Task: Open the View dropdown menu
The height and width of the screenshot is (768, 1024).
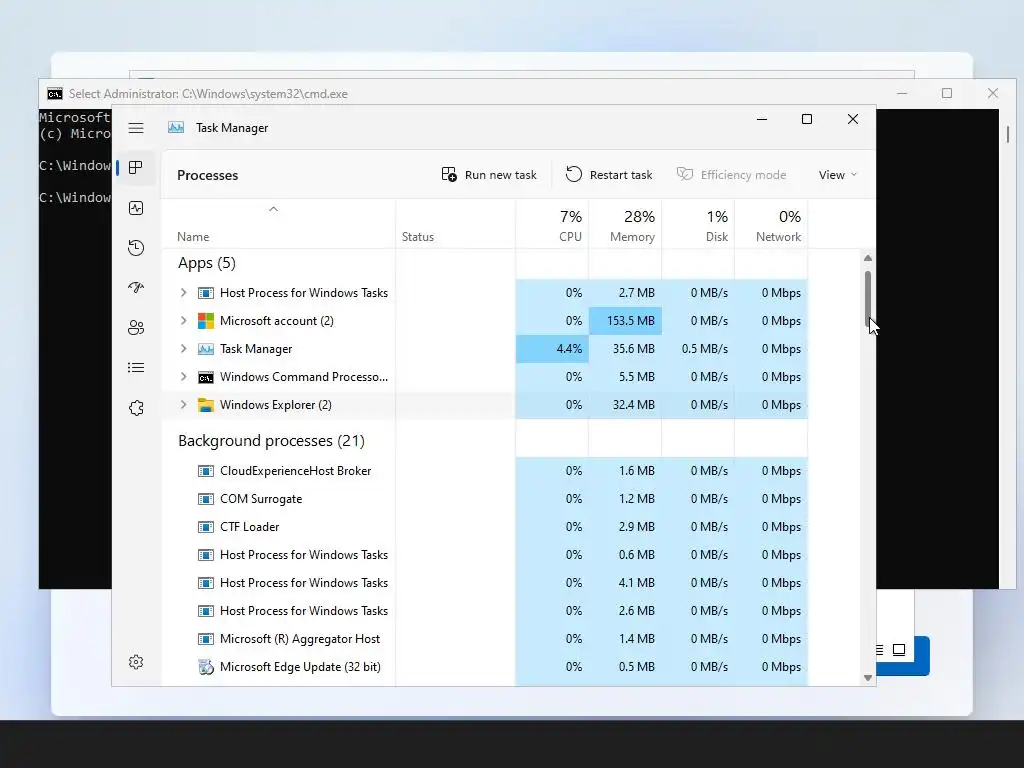Action: click(838, 174)
